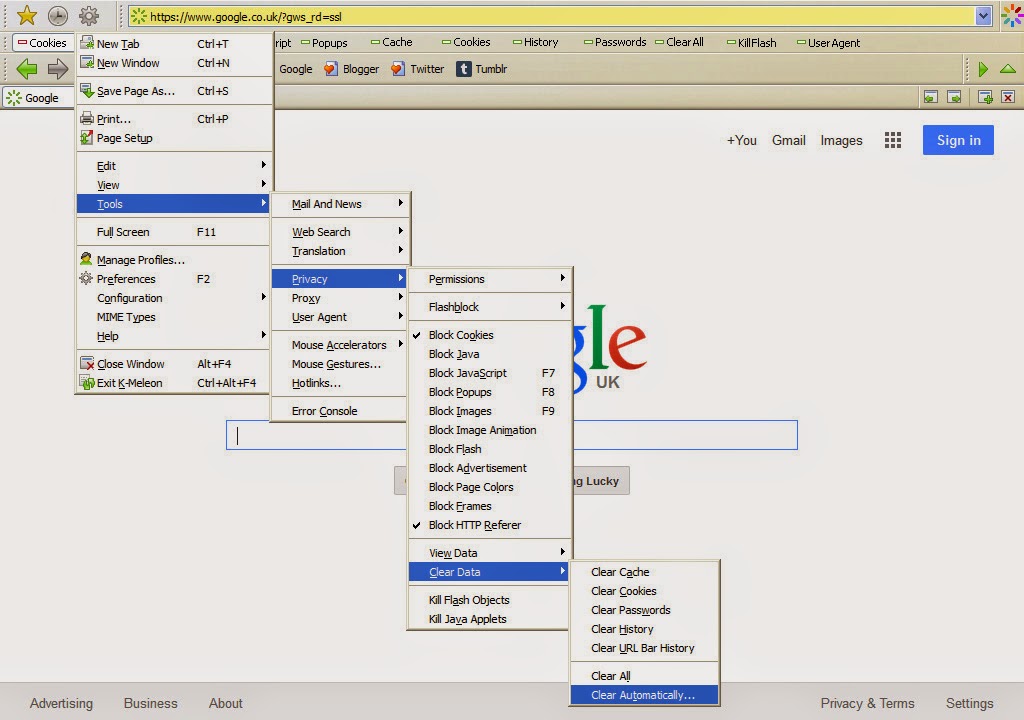The width and height of the screenshot is (1024, 720).
Task: Click the Sign in button
Action: 956,140
